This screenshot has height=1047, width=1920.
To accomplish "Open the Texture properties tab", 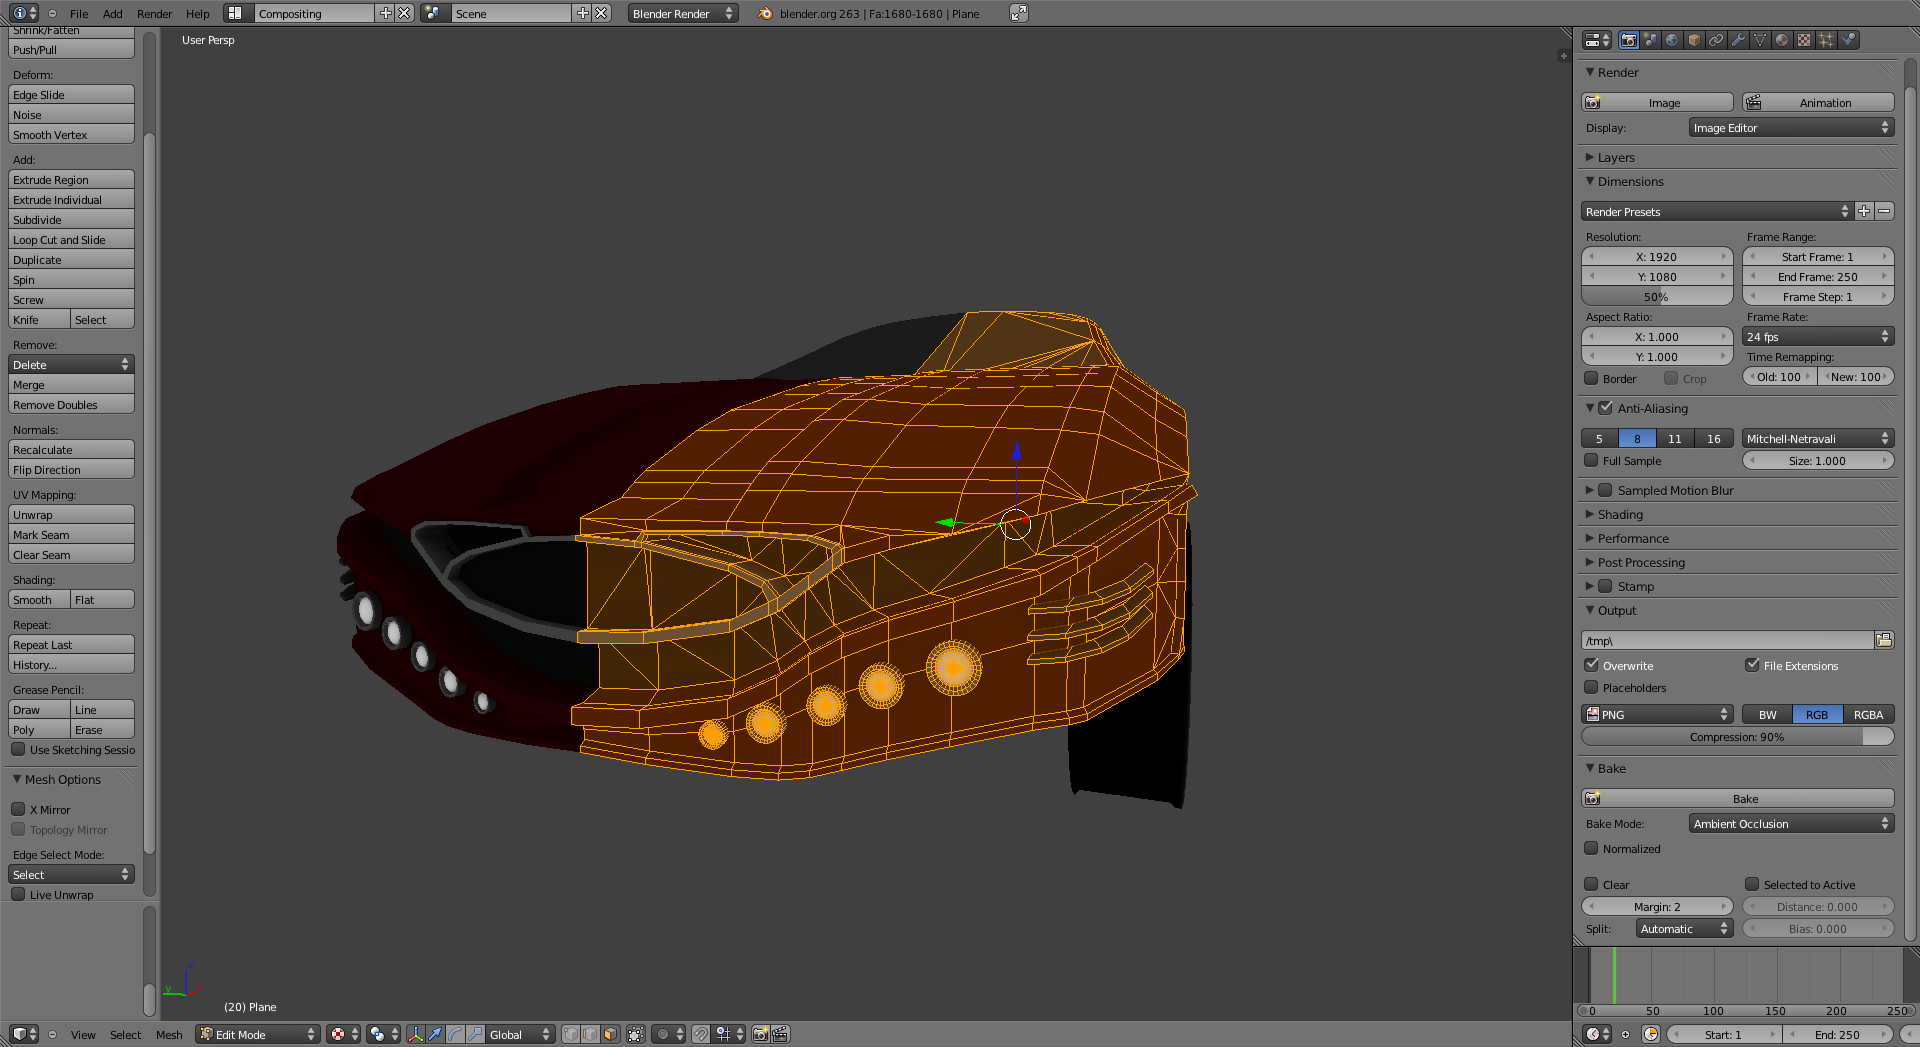I will click(x=1804, y=40).
